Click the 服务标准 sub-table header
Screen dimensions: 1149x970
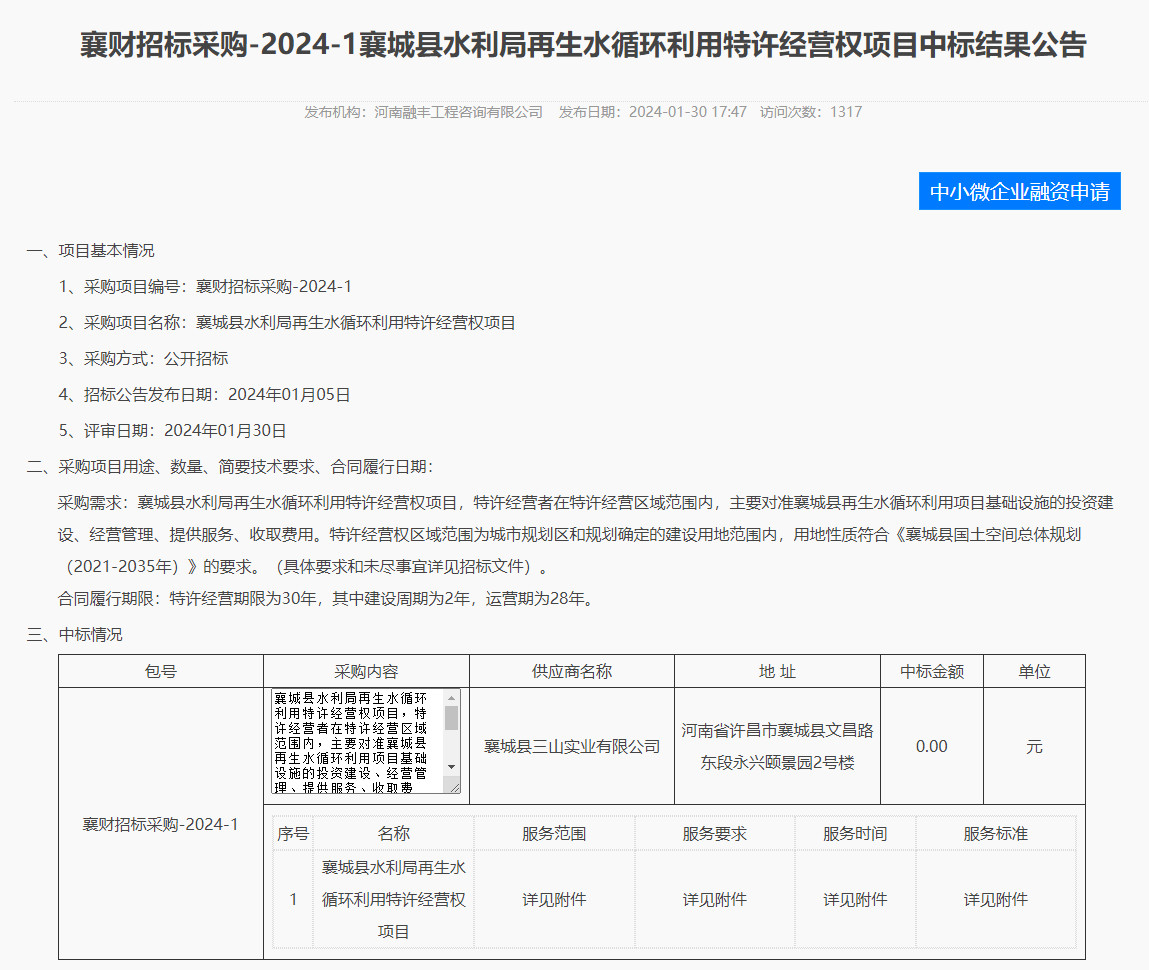996,834
